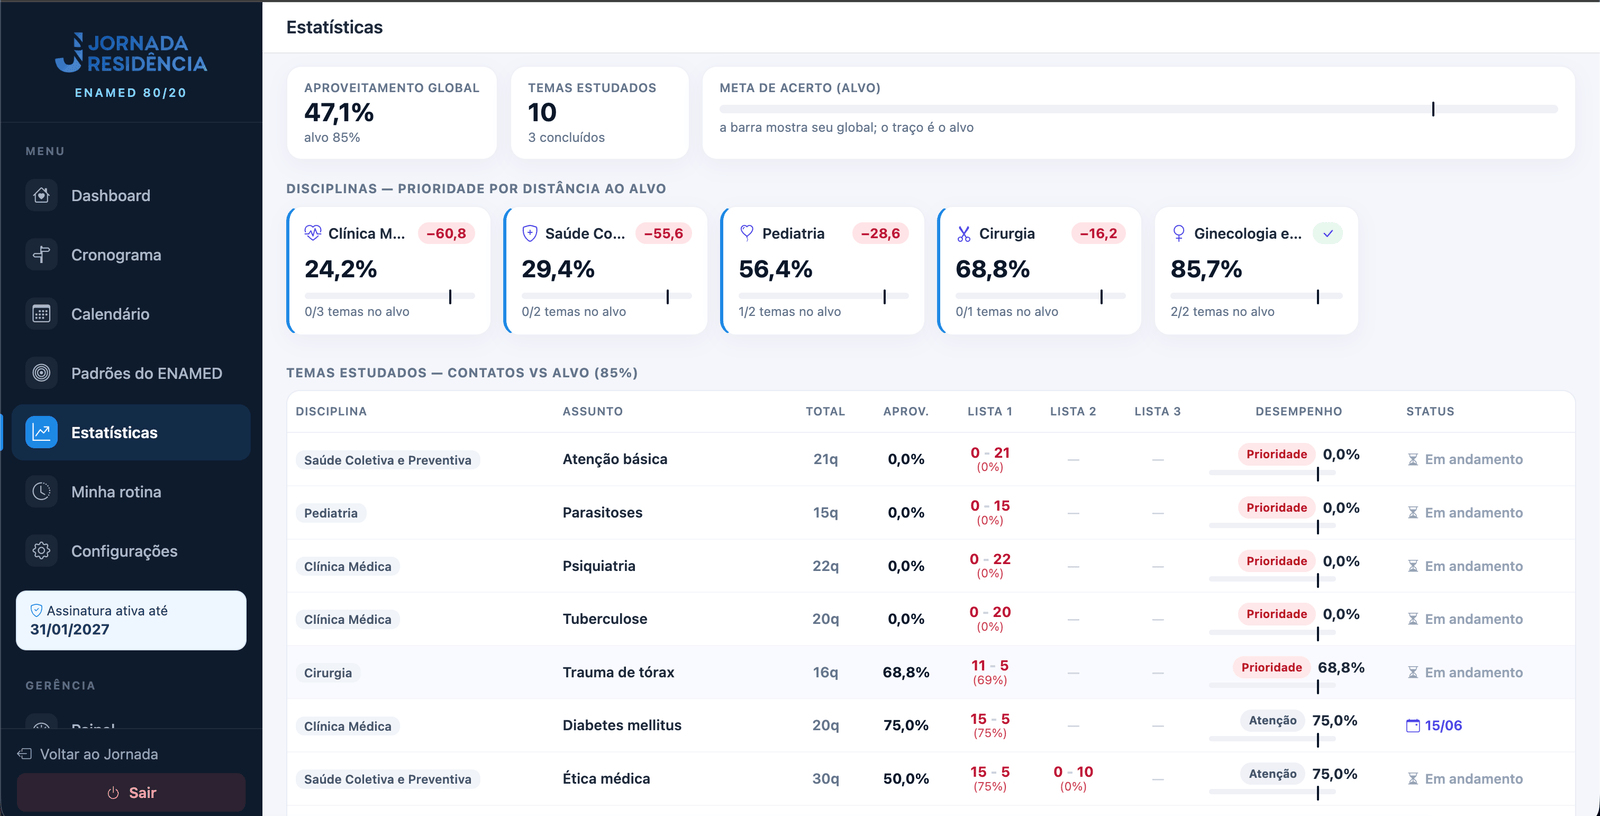
Task: Click Voltar ao Jornada link
Action: point(88,754)
